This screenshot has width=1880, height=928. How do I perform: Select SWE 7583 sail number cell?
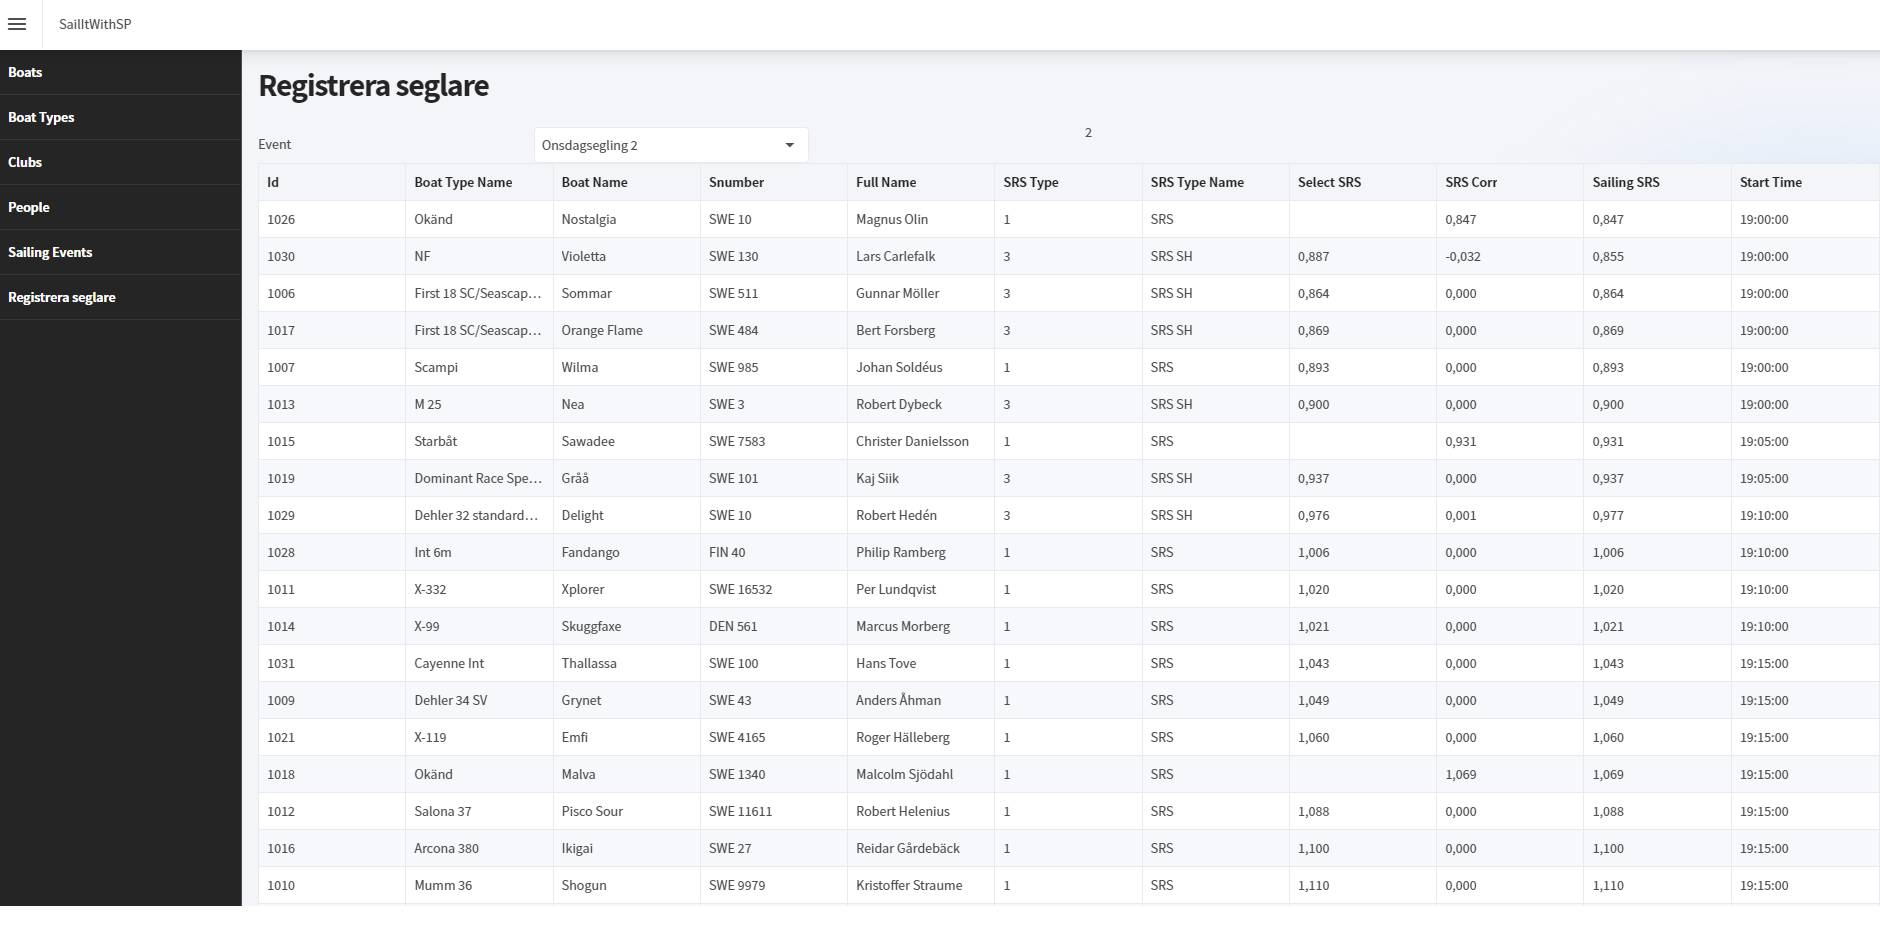pos(773,441)
